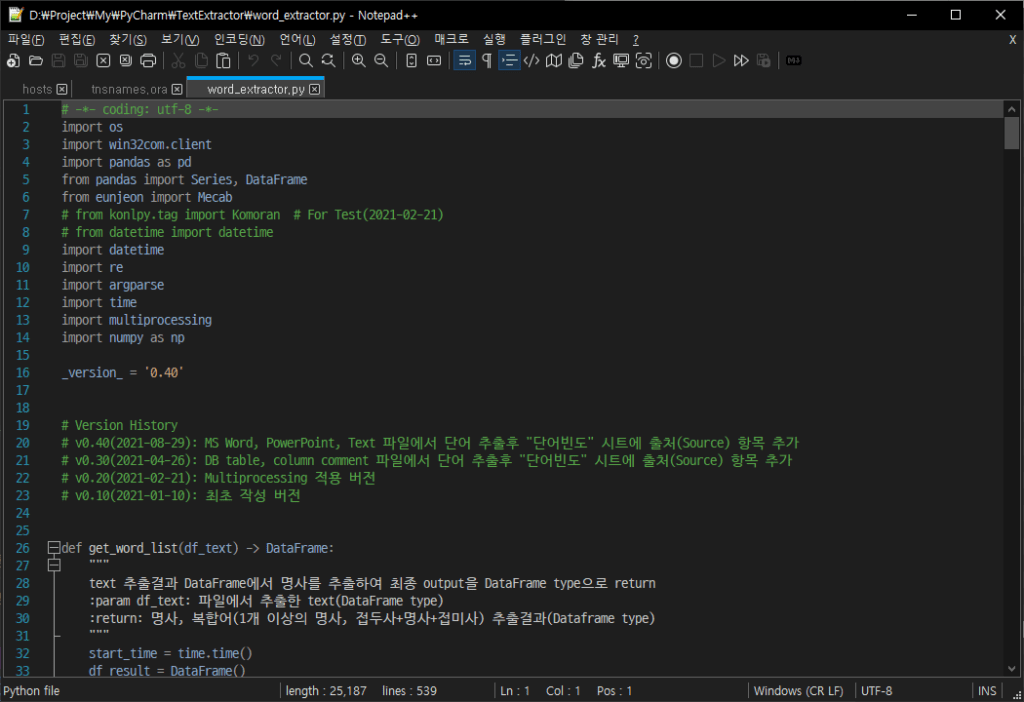
Task: Open the Document Map panel
Action: [x=552, y=60]
